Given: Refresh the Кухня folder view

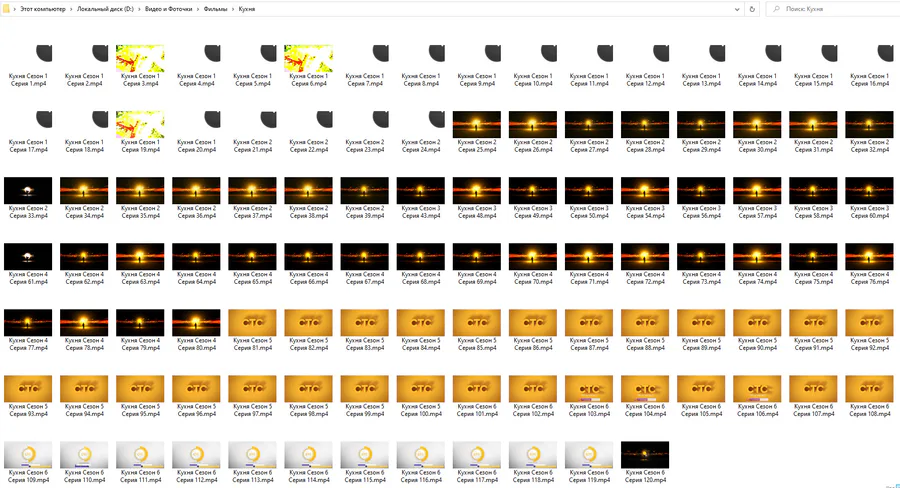Looking at the screenshot, I should point(752,9).
